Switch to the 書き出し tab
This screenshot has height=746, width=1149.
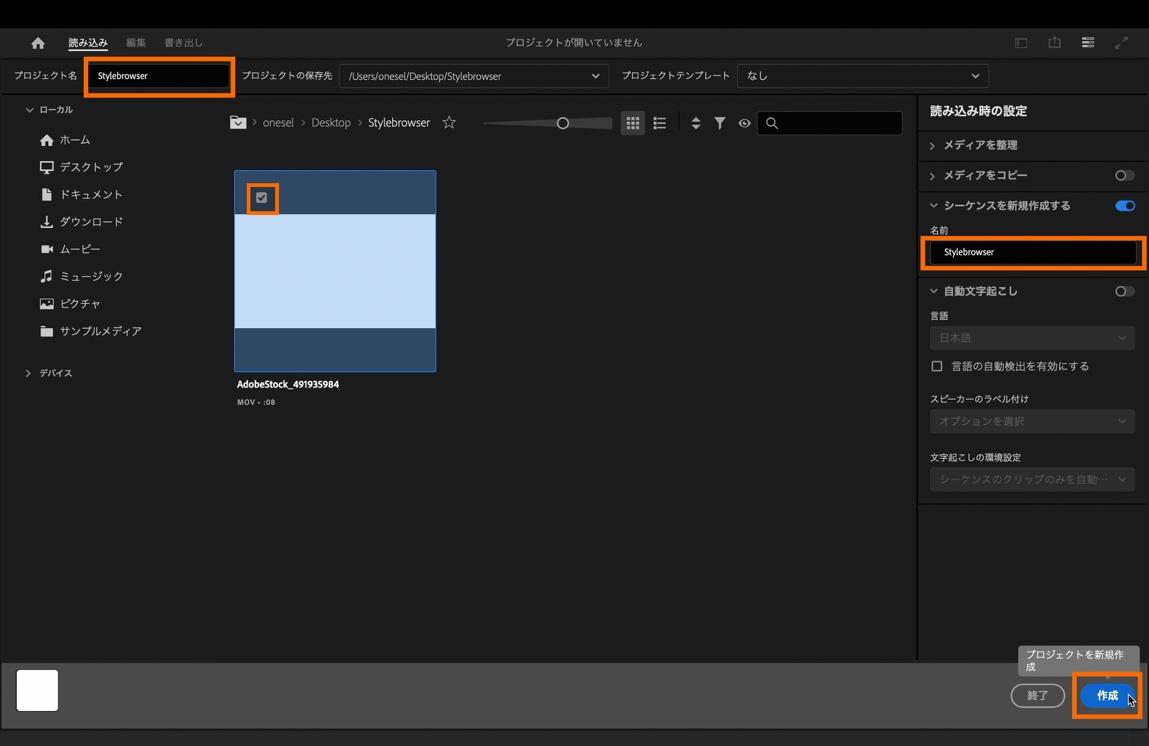tap(183, 43)
